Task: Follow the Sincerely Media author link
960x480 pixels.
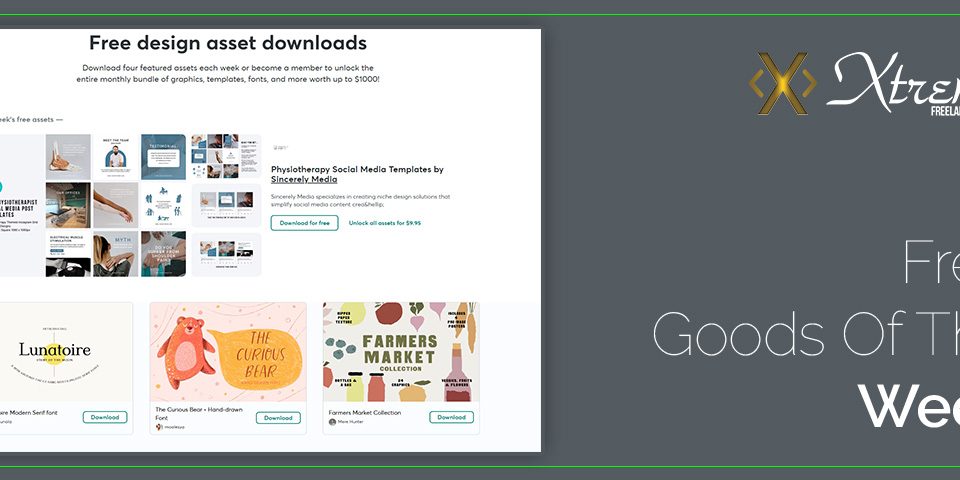Action: coord(304,179)
